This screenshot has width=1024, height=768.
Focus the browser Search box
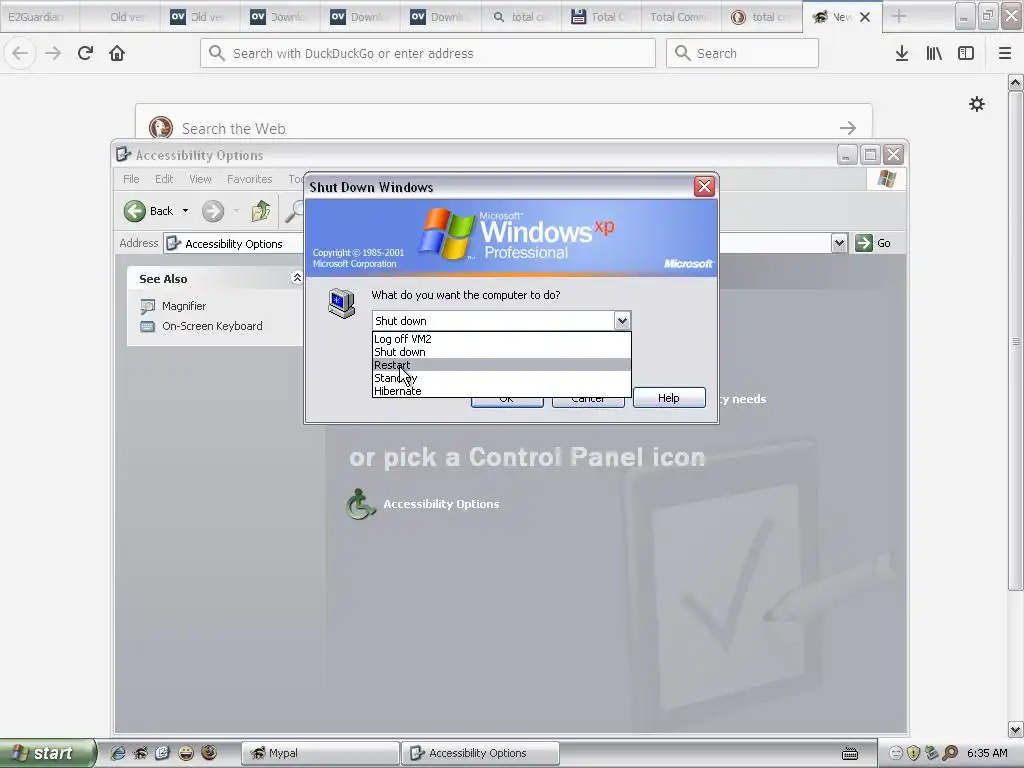coord(742,53)
